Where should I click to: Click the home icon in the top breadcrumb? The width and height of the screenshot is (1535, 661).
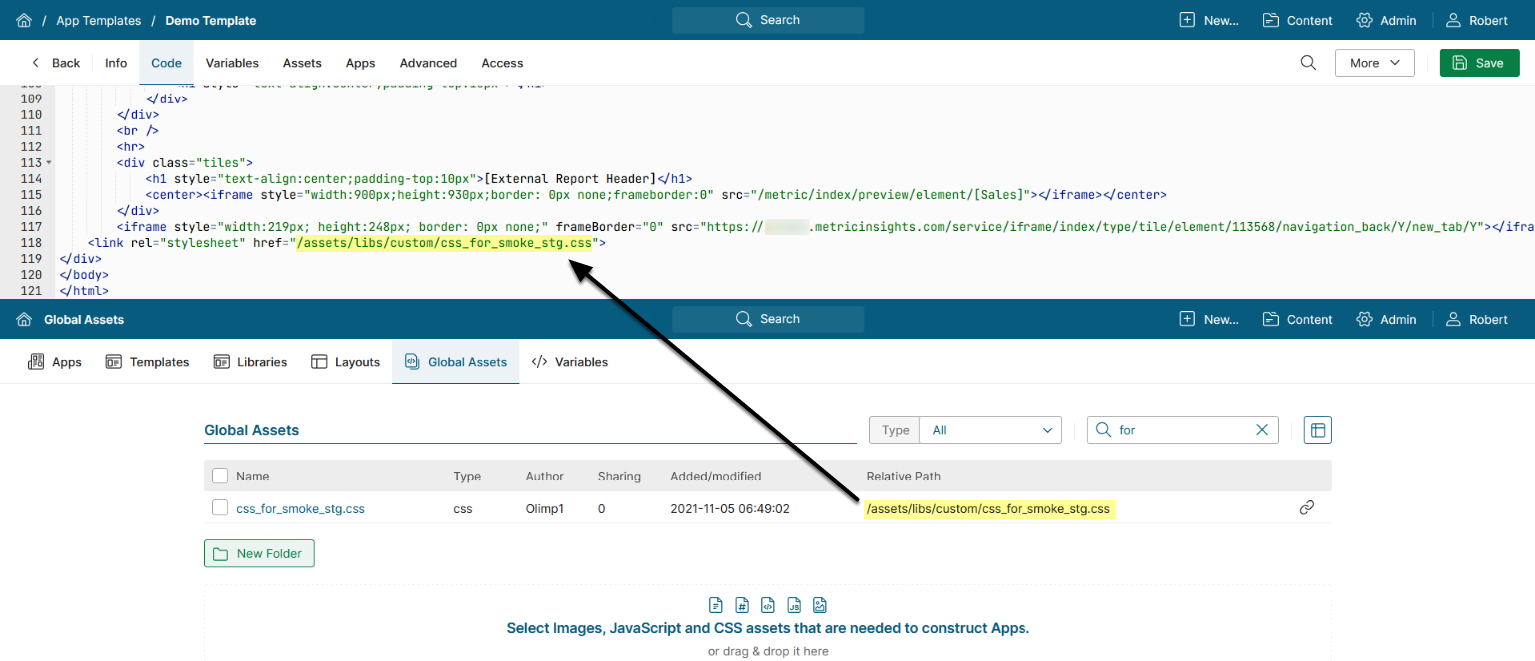coord(24,20)
